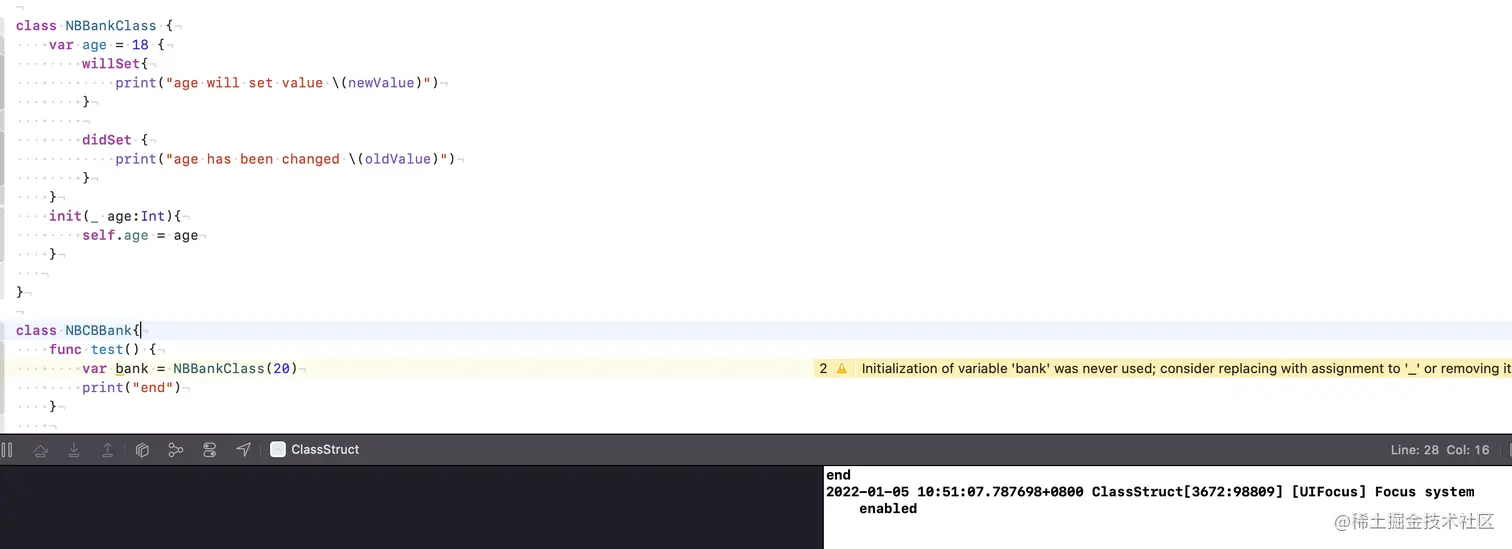This screenshot has height=549, width=1512.
Task: Click the issue count '2' badge
Action: pyautogui.click(x=823, y=369)
